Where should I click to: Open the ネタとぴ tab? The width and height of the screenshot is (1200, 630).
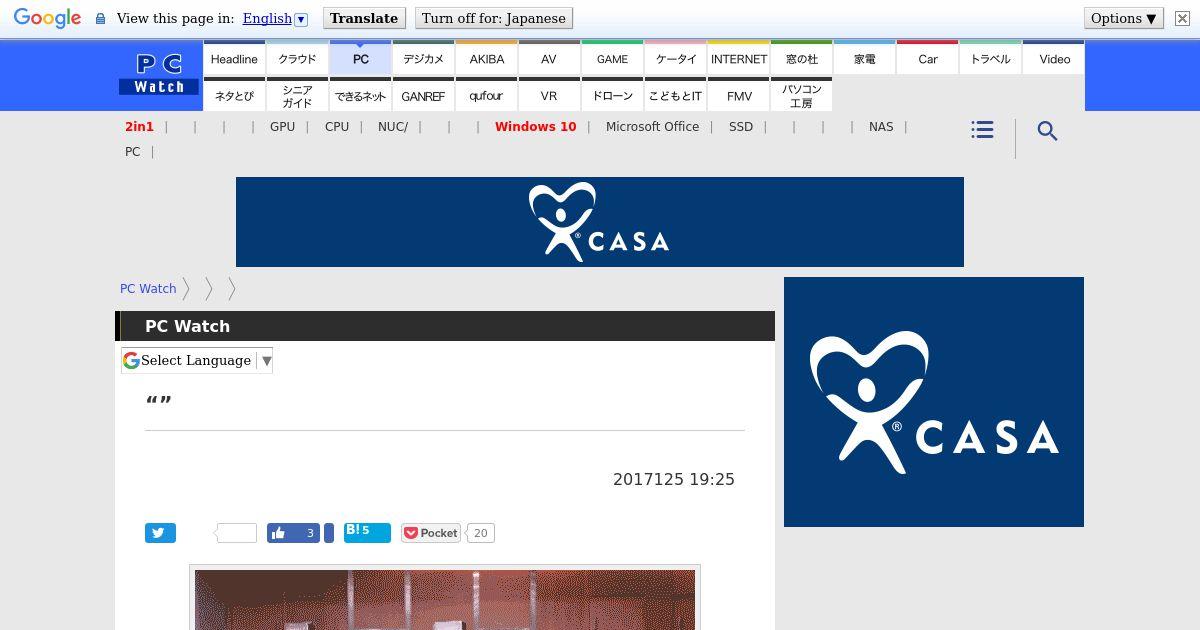point(234,95)
